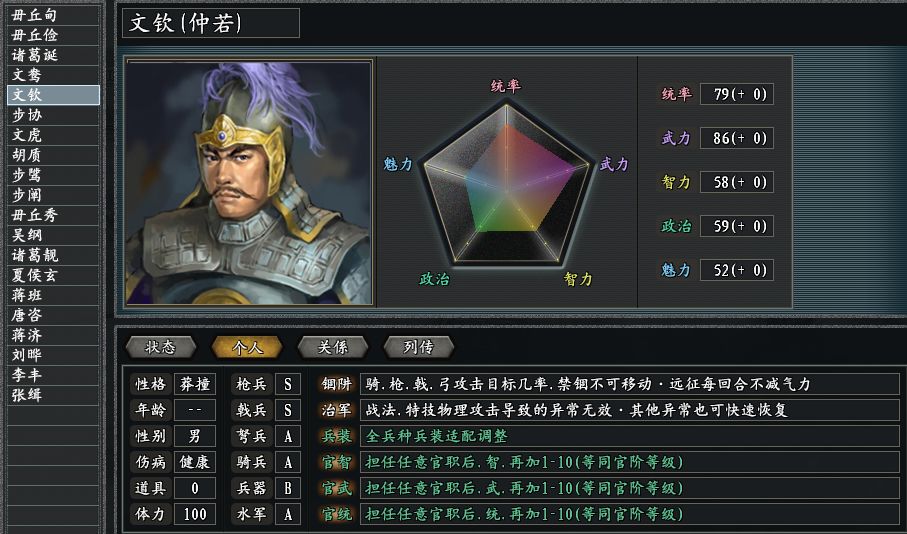Click the portrait of 文钦

click(248, 182)
